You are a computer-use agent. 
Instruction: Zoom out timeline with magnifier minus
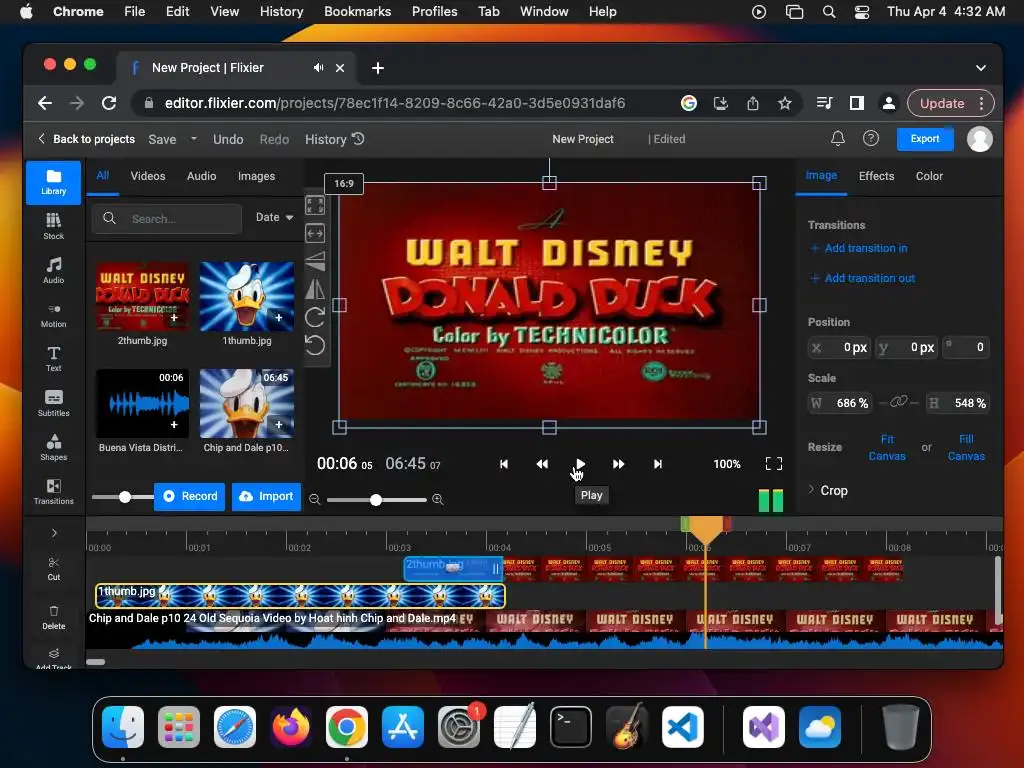point(315,500)
